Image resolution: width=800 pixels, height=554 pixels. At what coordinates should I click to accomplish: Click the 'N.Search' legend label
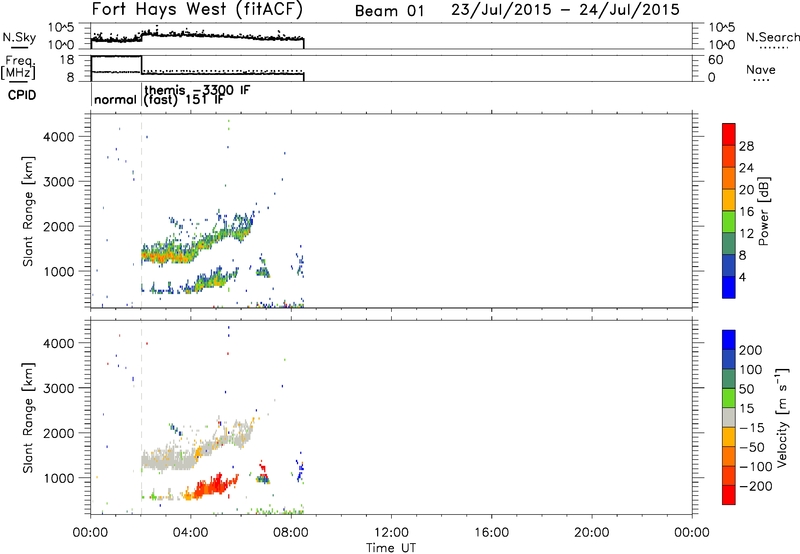tap(772, 37)
